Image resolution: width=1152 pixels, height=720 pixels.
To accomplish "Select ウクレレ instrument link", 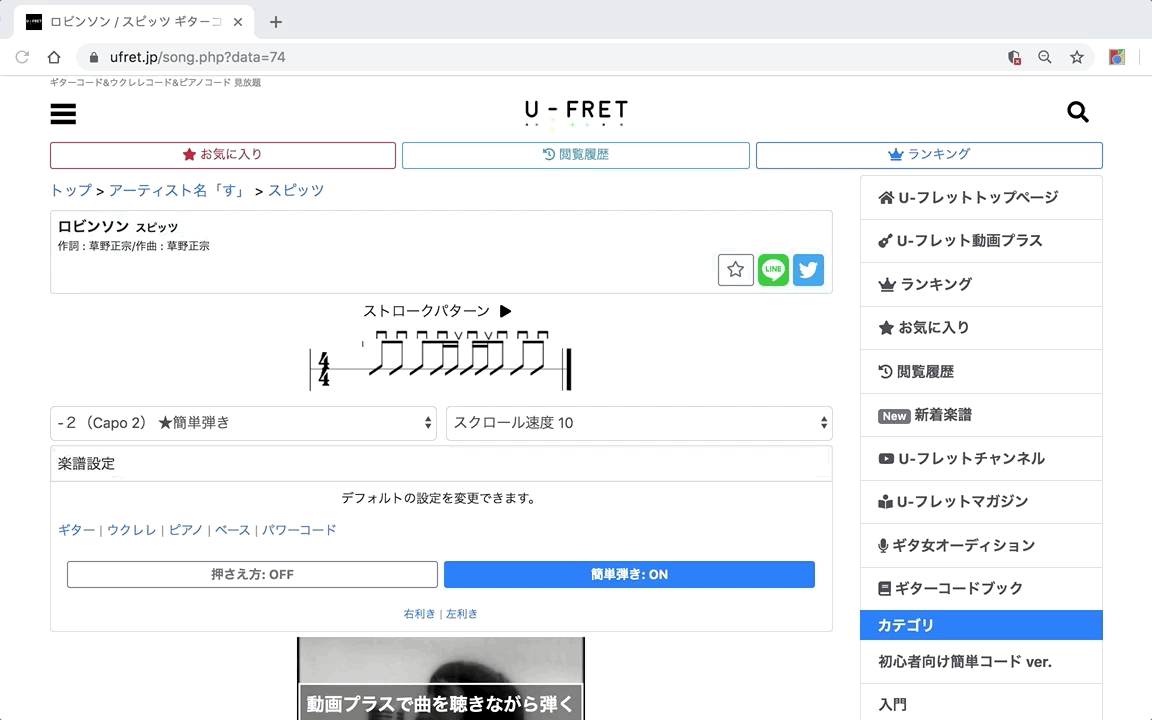I will pyautogui.click(x=132, y=530).
